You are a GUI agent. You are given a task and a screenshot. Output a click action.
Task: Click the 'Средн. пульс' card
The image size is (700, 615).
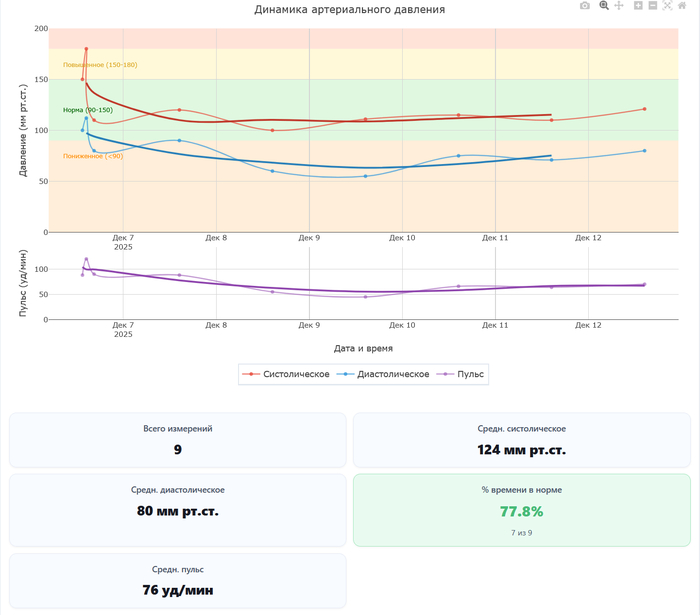click(x=178, y=581)
